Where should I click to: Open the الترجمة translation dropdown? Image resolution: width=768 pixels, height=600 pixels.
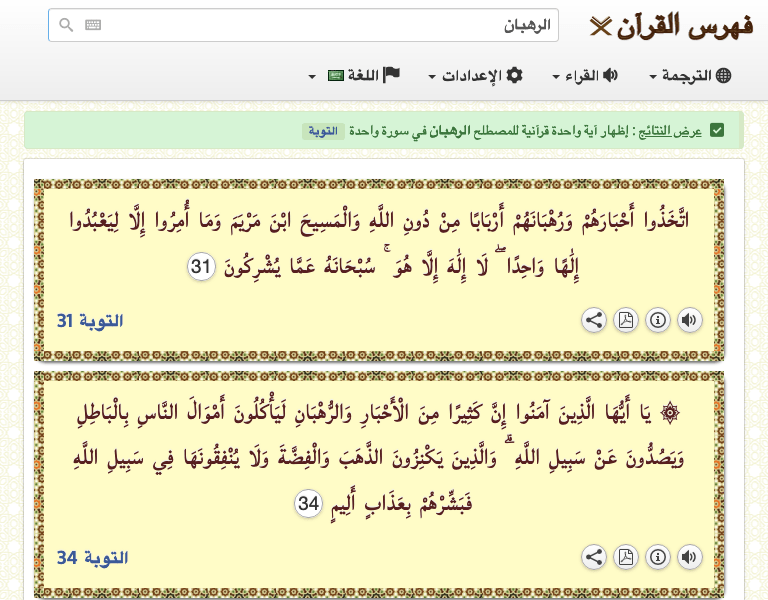pyautogui.click(x=690, y=75)
